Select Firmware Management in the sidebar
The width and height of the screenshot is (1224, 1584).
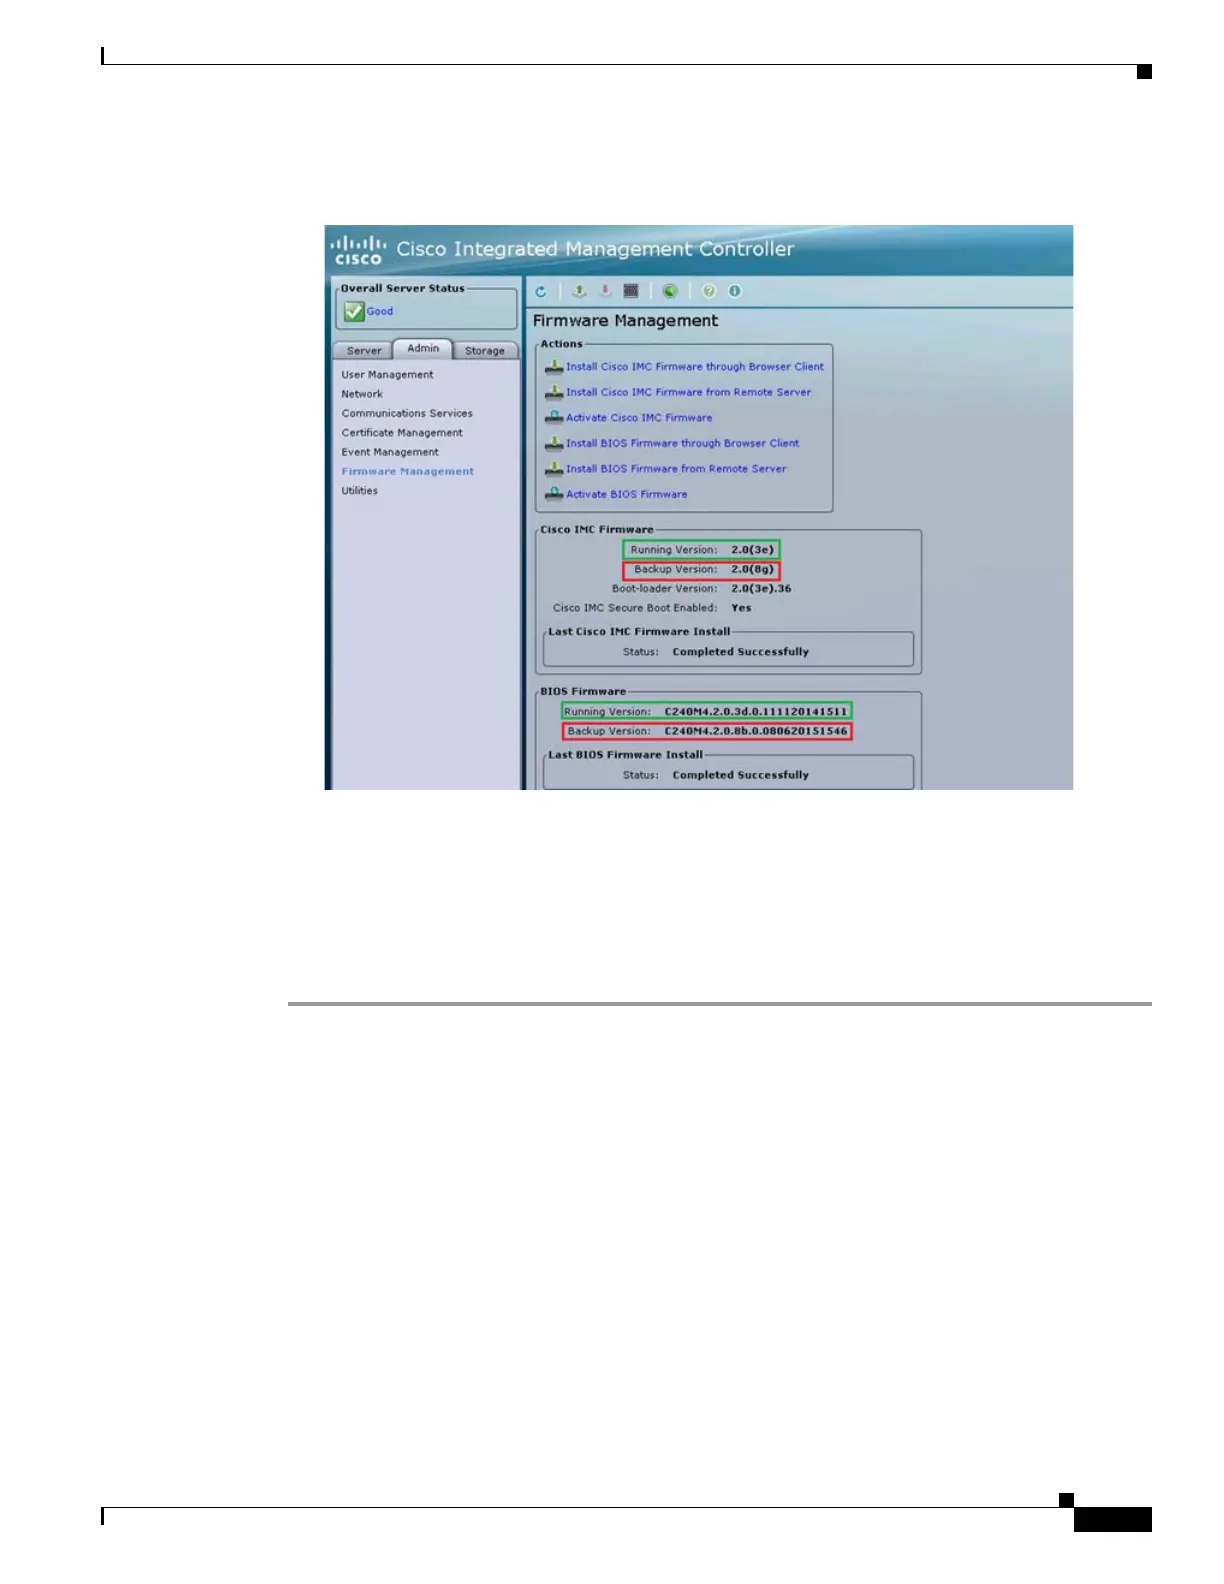(408, 471)
